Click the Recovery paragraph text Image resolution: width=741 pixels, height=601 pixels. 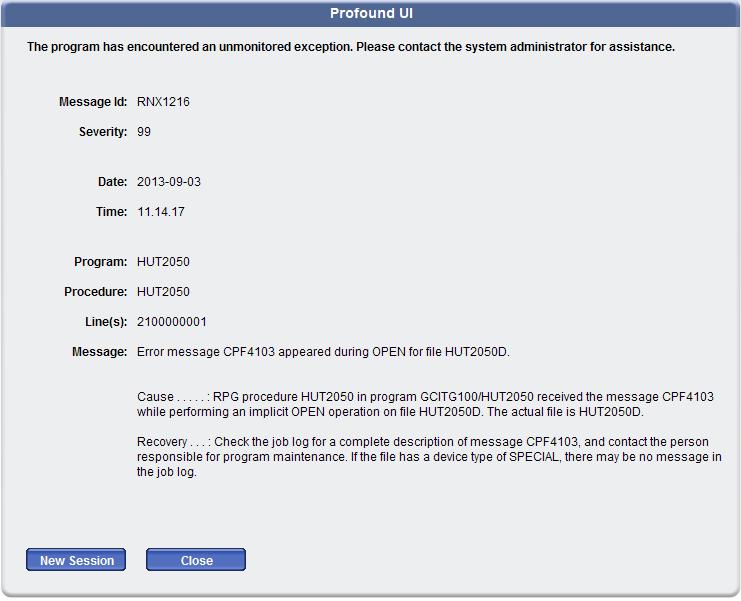[429, 456]
